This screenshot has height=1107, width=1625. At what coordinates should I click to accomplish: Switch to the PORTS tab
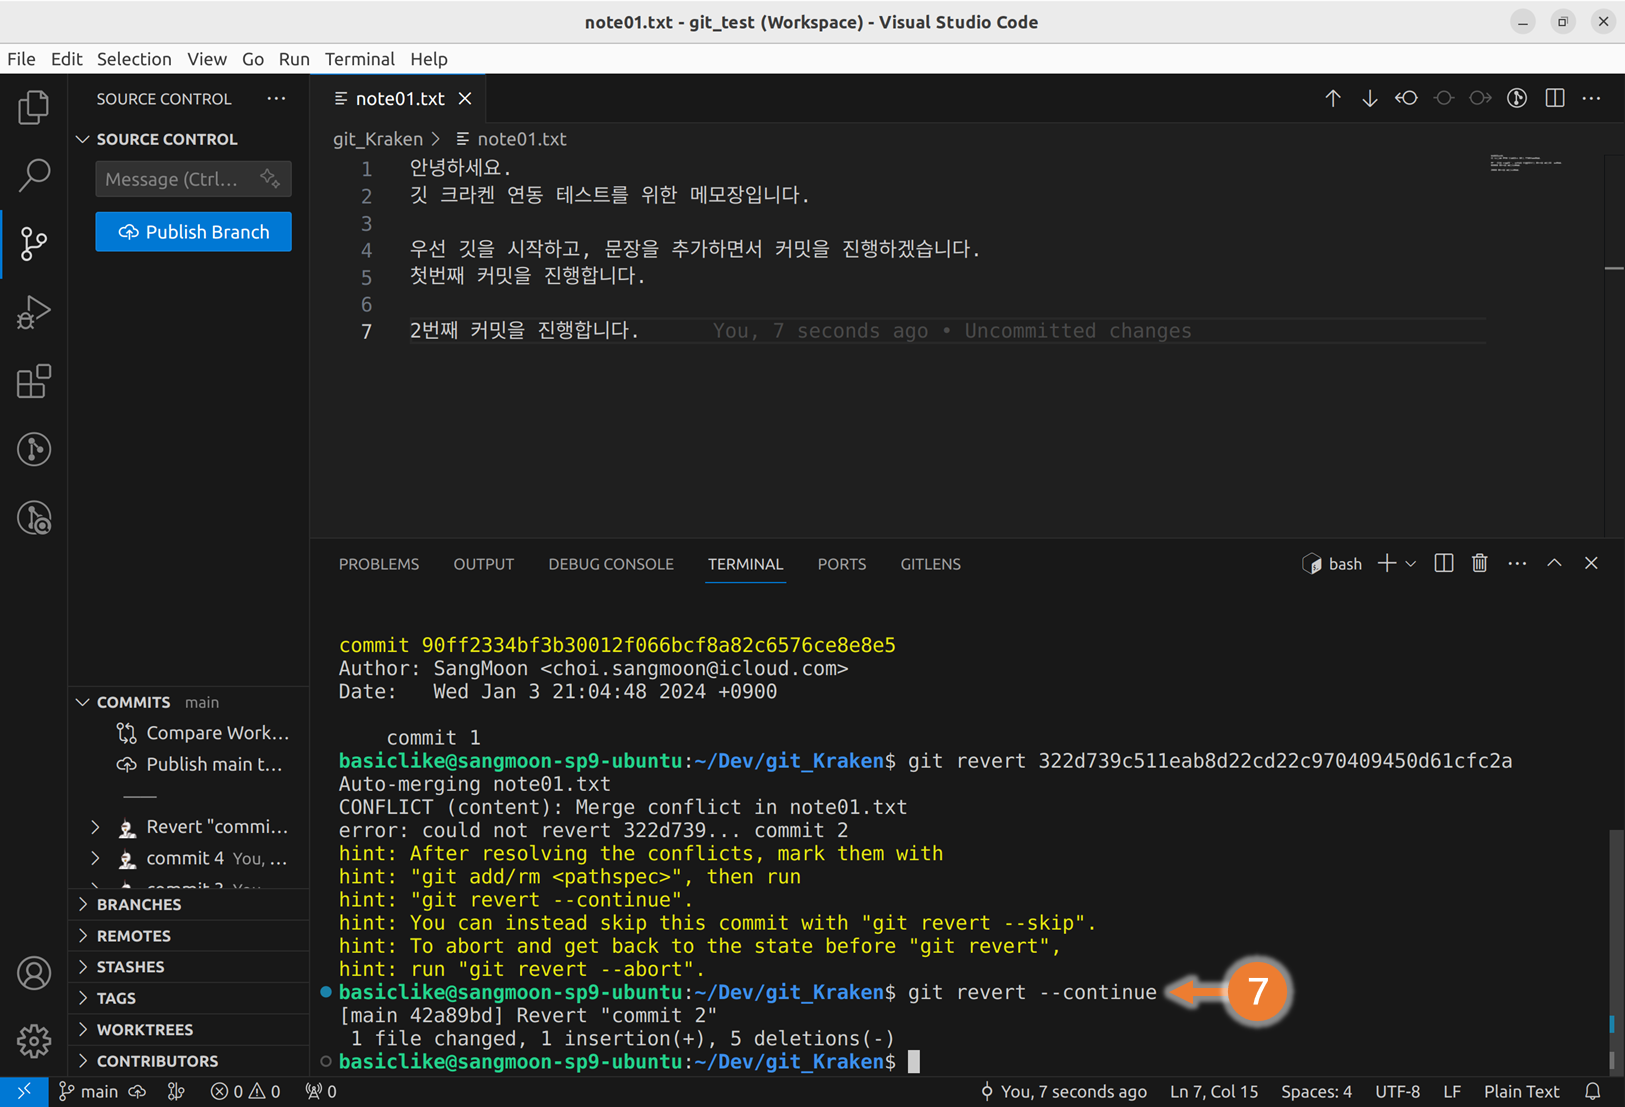842,564
